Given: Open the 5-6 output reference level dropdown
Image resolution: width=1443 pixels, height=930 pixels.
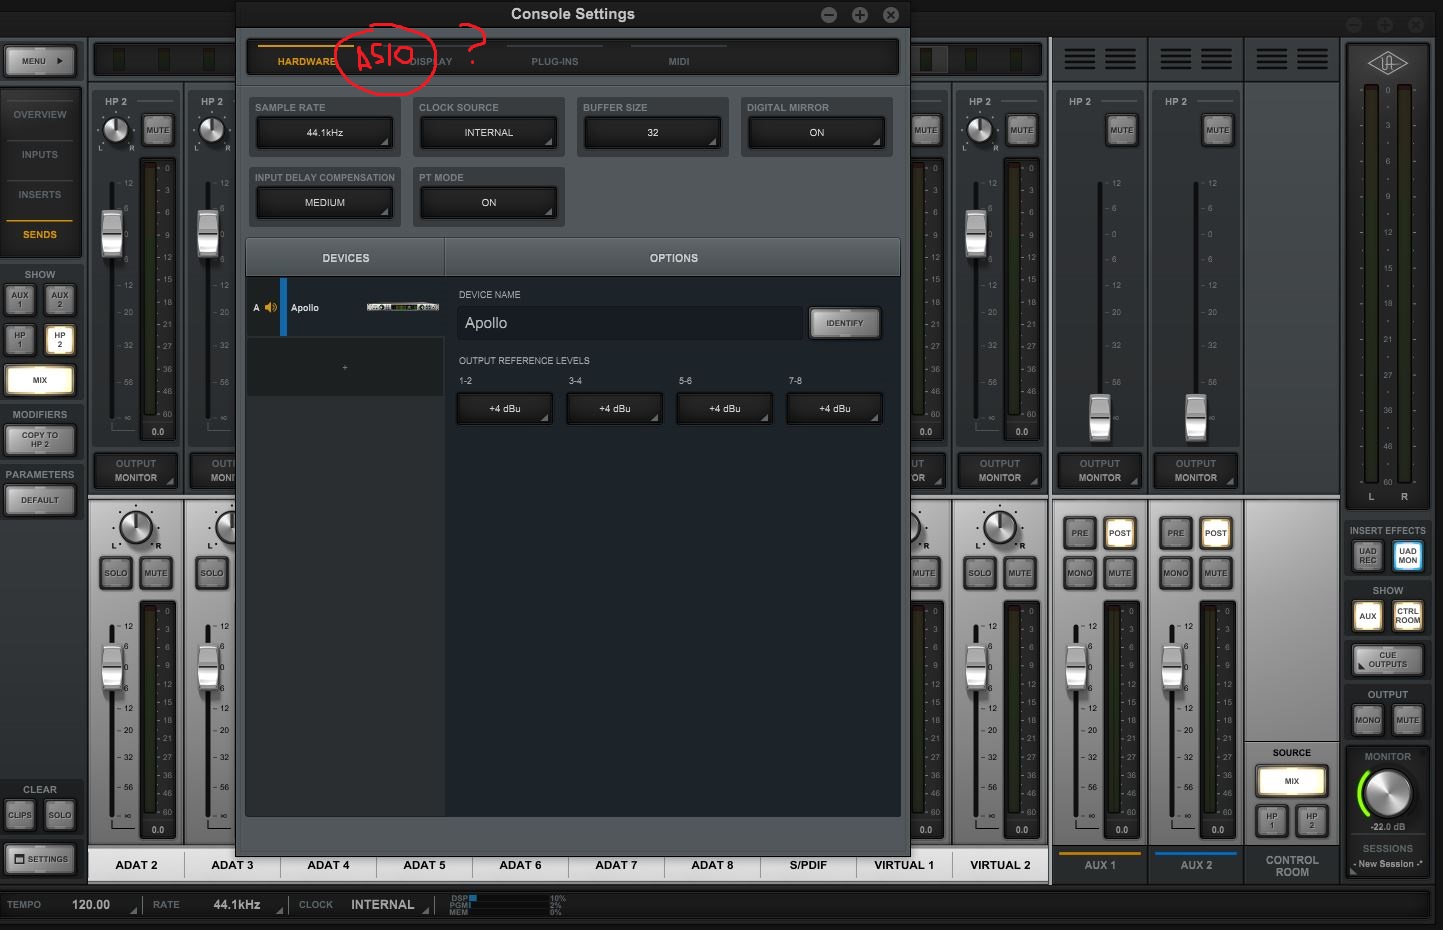Looking at the screenshot, I should [x=725, y=408].
